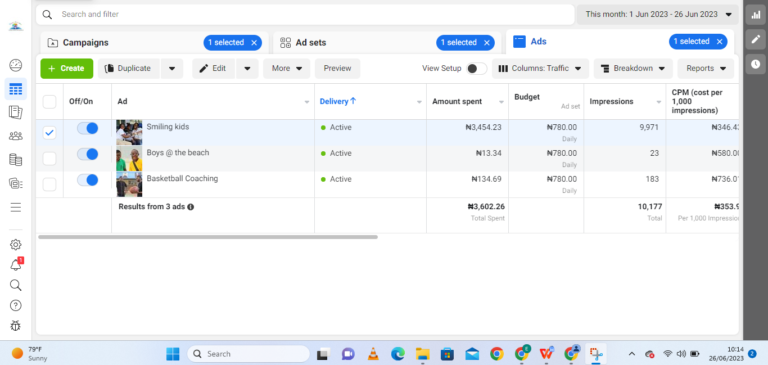Turn off the Boys @ the beach ad switch
This screenshot has width=768, height=365.
coord(88,154)
